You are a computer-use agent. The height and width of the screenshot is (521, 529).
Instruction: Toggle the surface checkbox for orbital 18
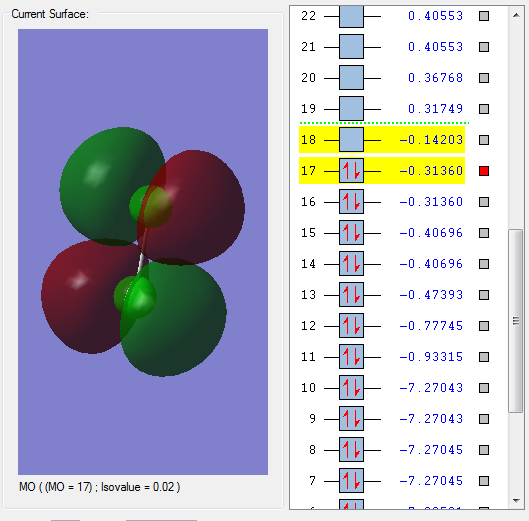pyautogui.click(x=484, y=140)
